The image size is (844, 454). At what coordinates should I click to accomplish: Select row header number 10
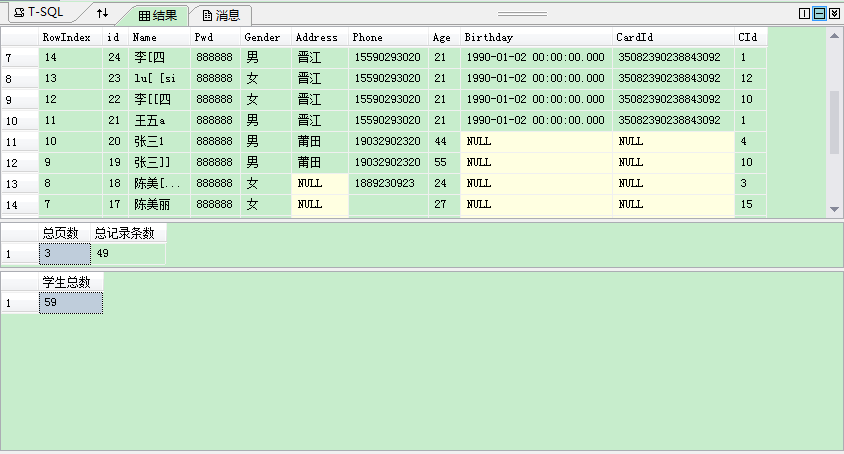pos(20,121)
